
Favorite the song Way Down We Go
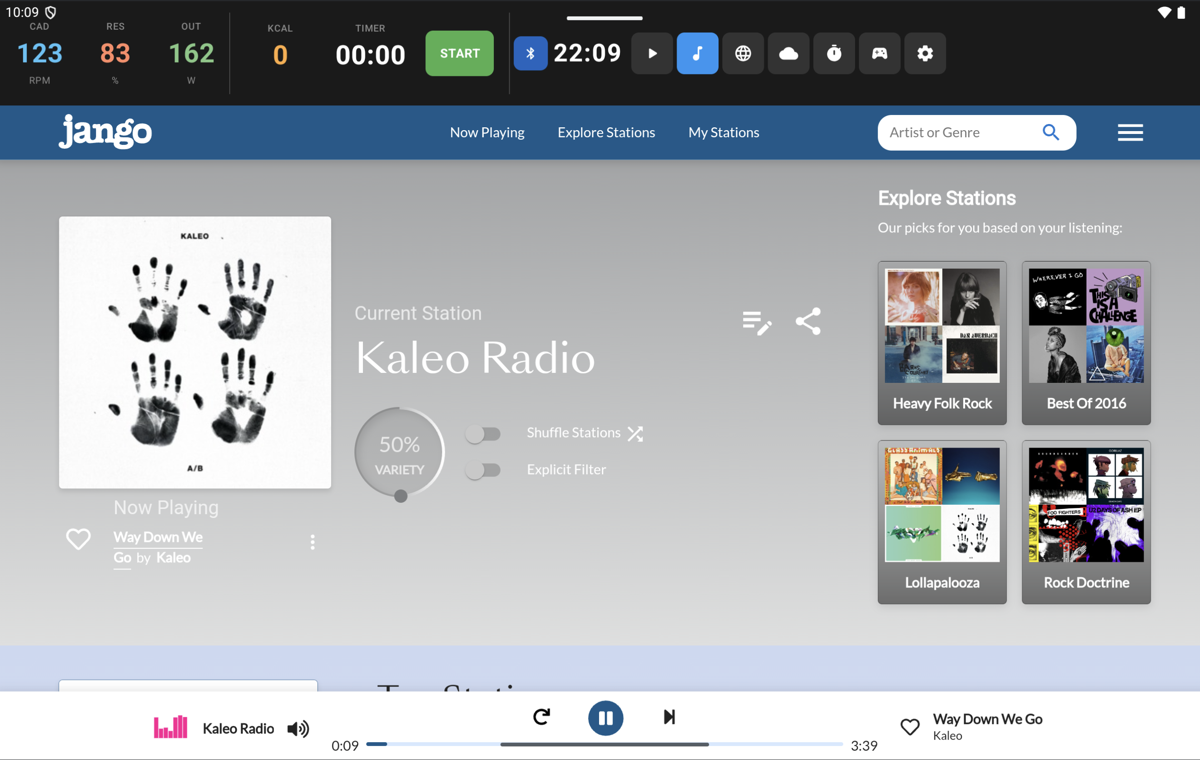coord(78,539)
